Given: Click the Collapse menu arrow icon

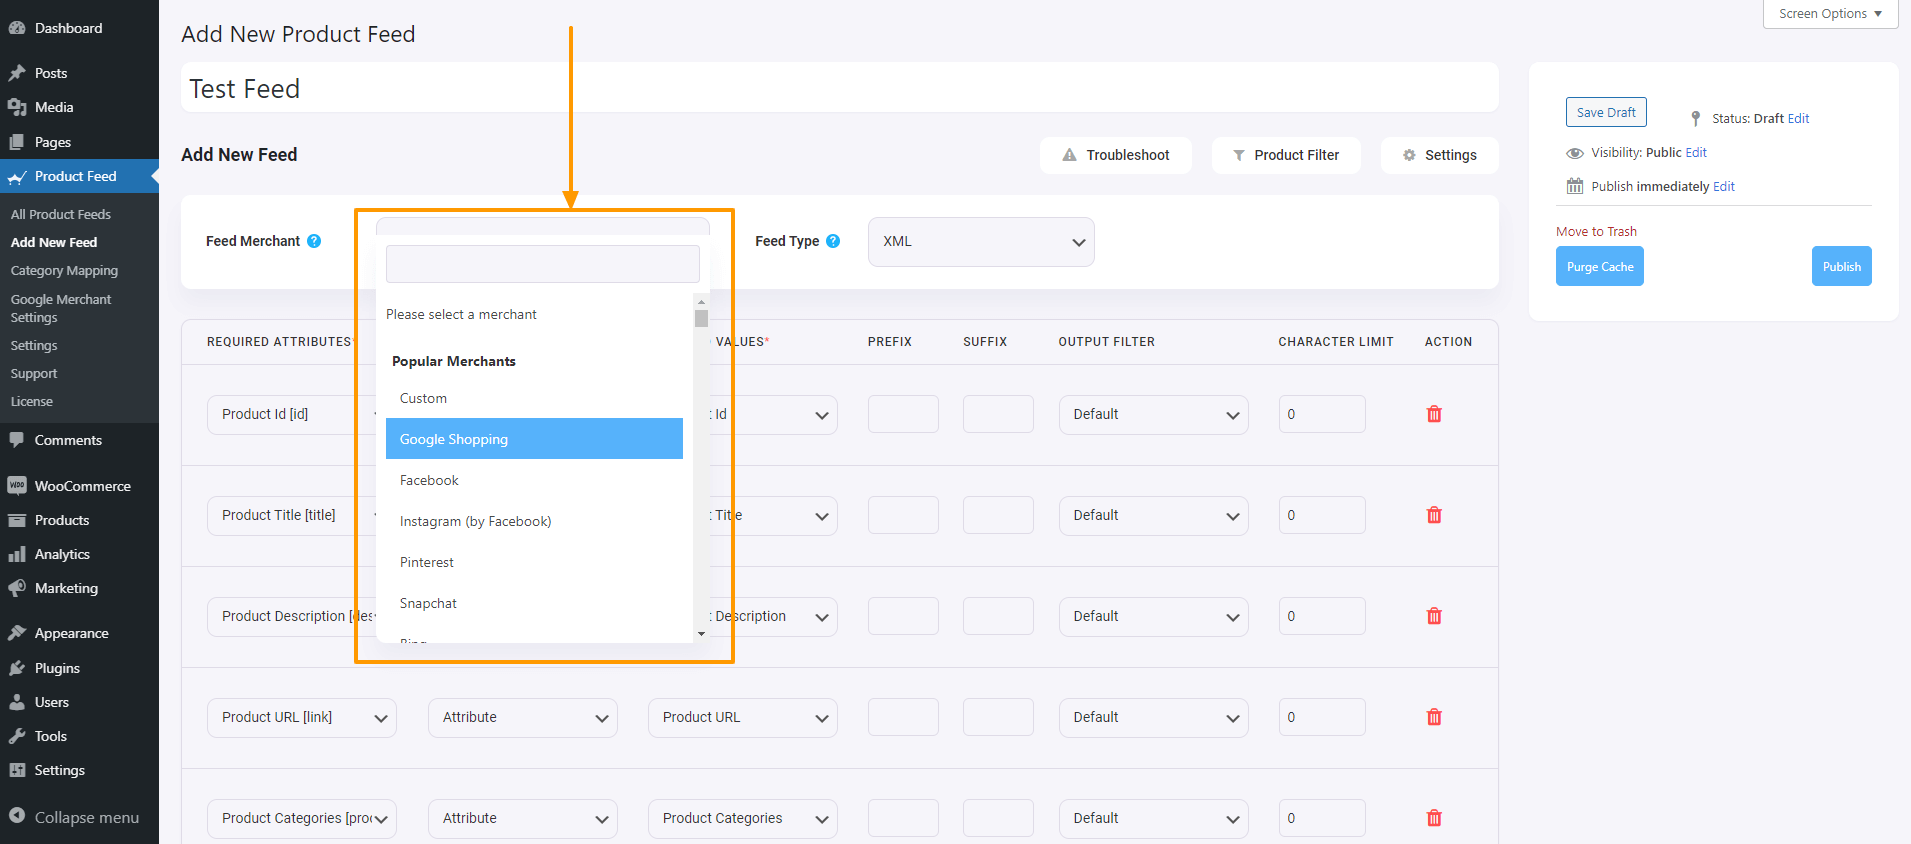Looking at the screenshot, I should tap(17, 816).
